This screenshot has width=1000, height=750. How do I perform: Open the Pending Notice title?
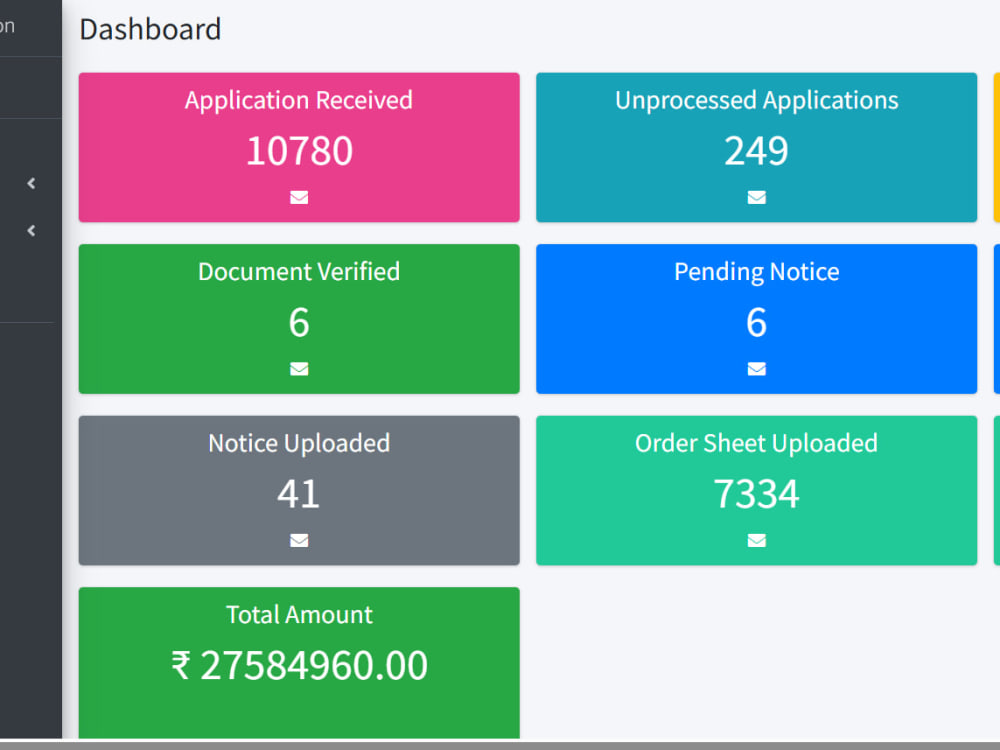click(756, 272)
